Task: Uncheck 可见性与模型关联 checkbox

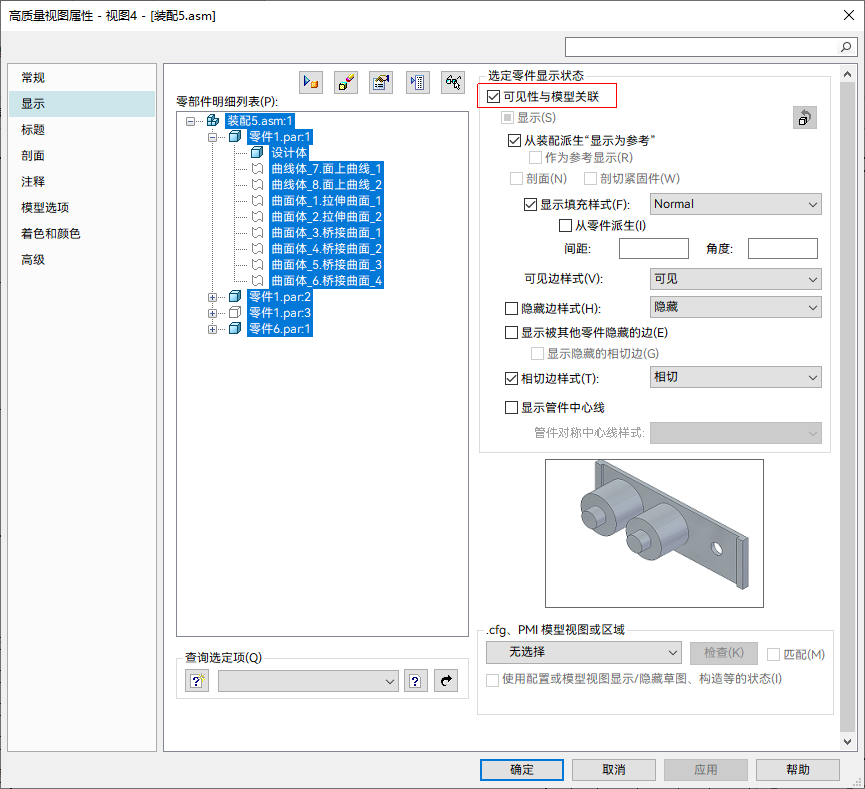Action: [493, 97]
